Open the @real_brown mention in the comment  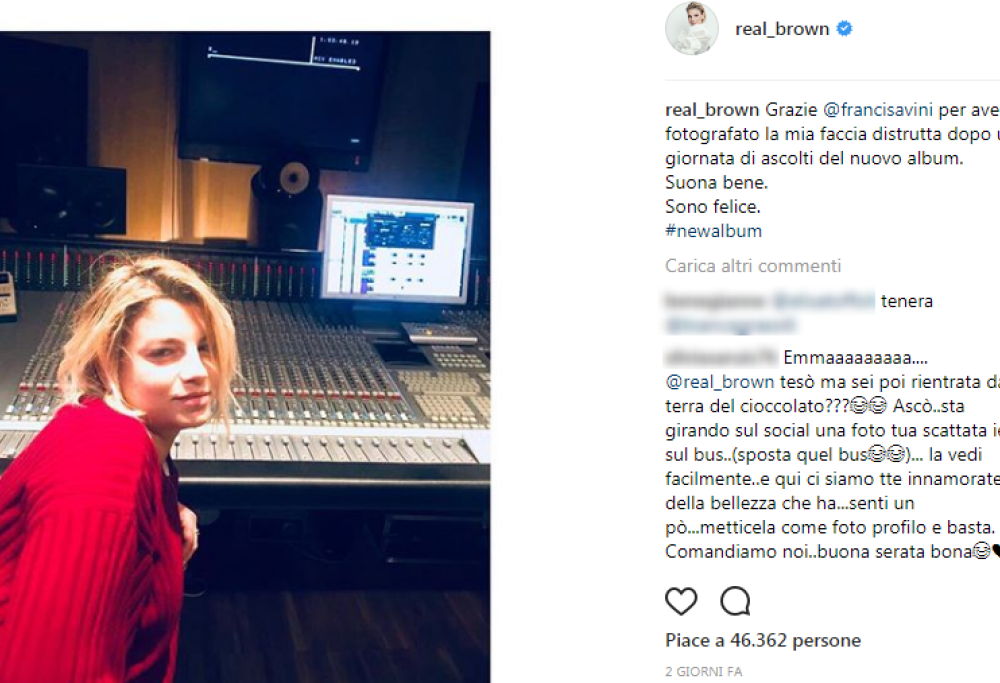tap(719, 381)
